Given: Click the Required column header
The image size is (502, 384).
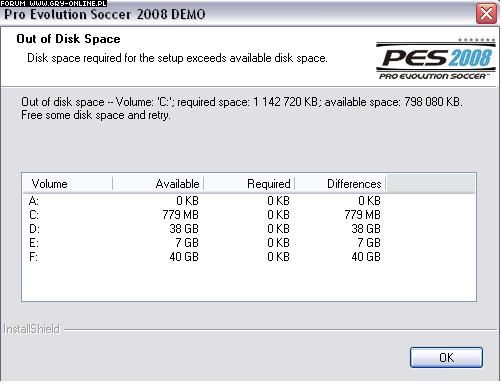Looking at the screenshot, I should pos(249,184).
